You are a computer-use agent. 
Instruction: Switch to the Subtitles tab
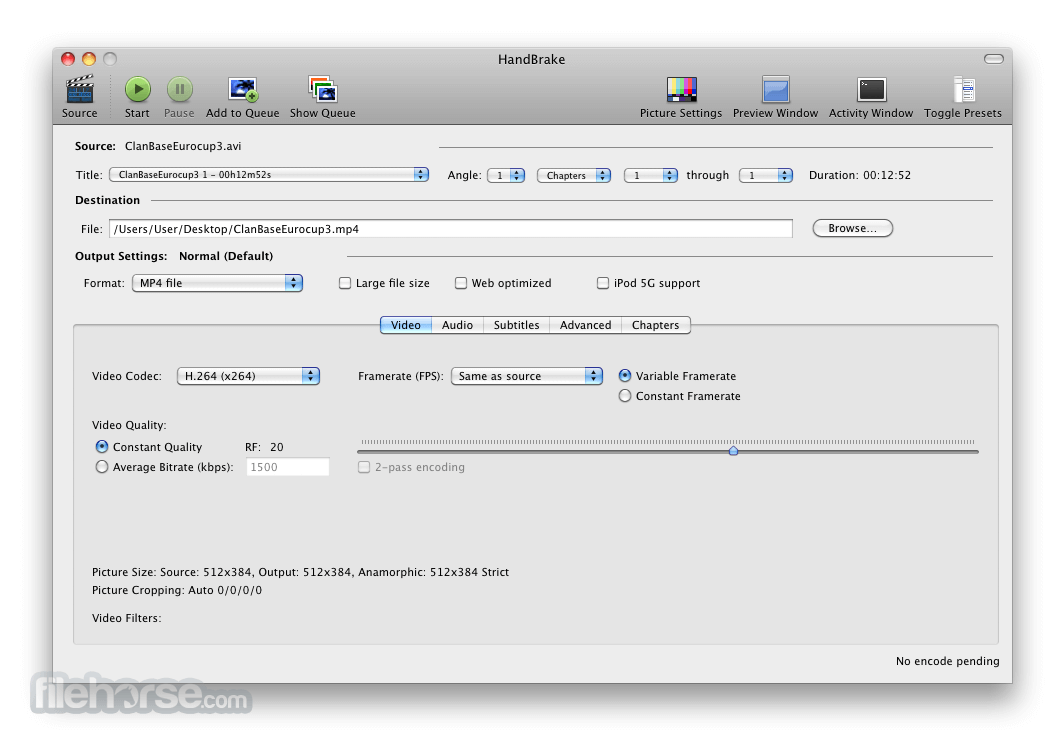coord(517,325)
